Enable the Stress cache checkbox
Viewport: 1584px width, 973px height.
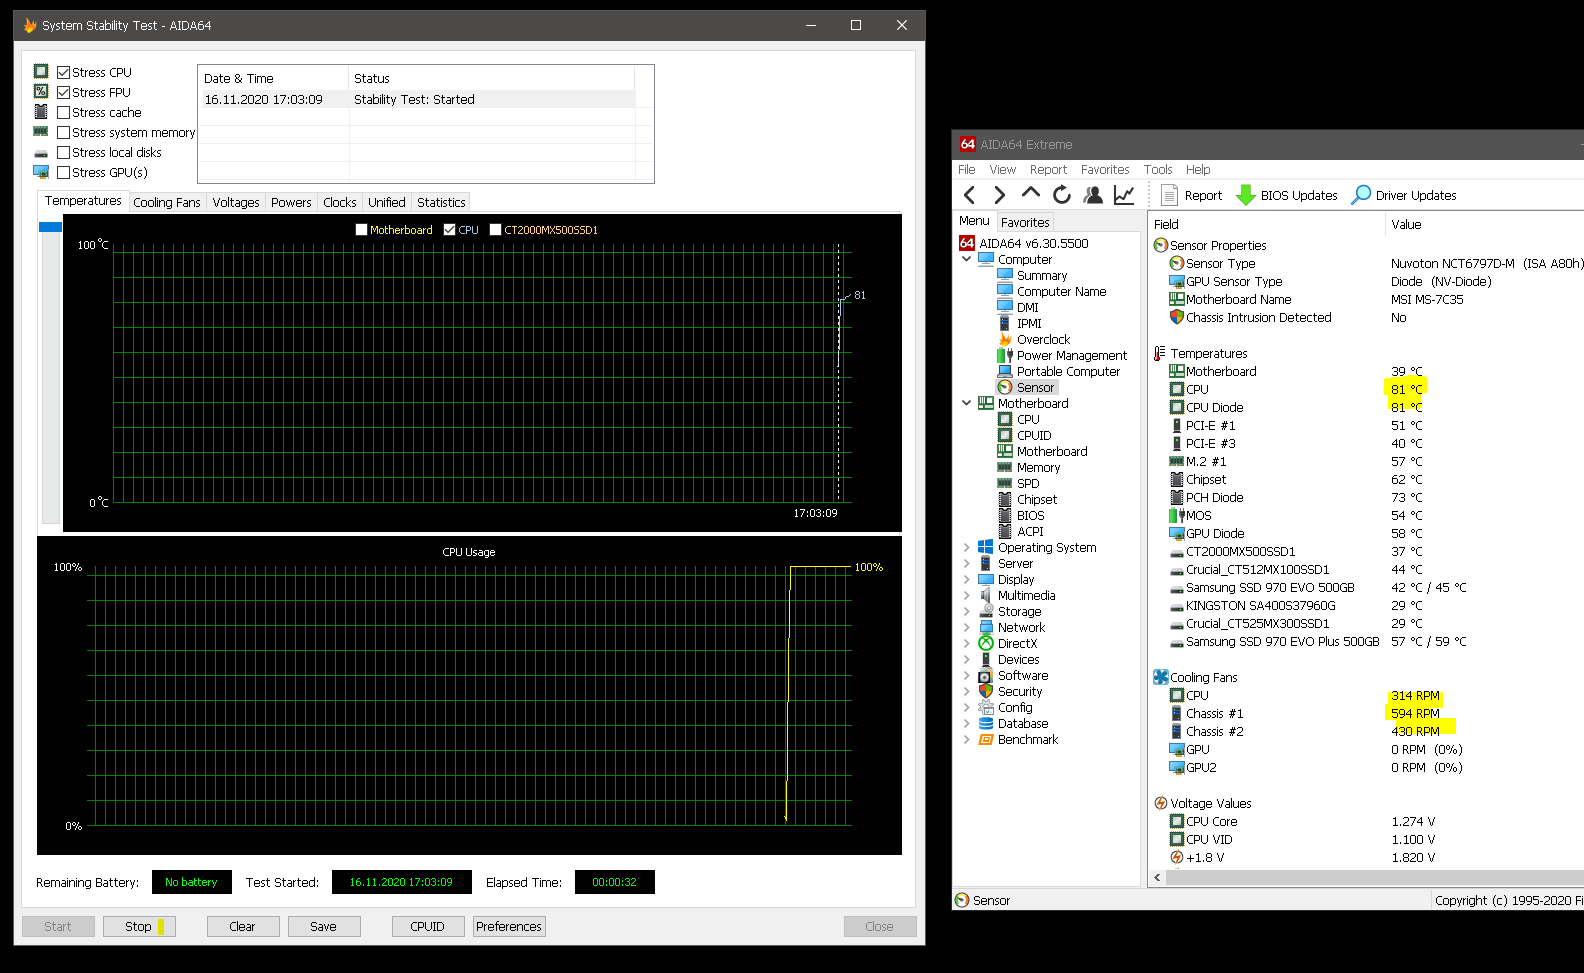coord(64,112)
